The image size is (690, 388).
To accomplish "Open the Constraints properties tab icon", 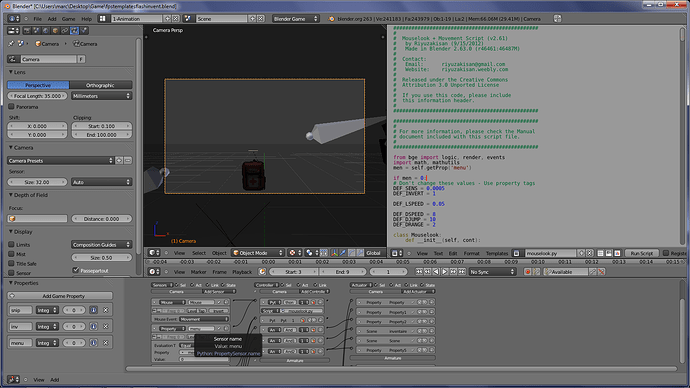I will tap(65, 31).
